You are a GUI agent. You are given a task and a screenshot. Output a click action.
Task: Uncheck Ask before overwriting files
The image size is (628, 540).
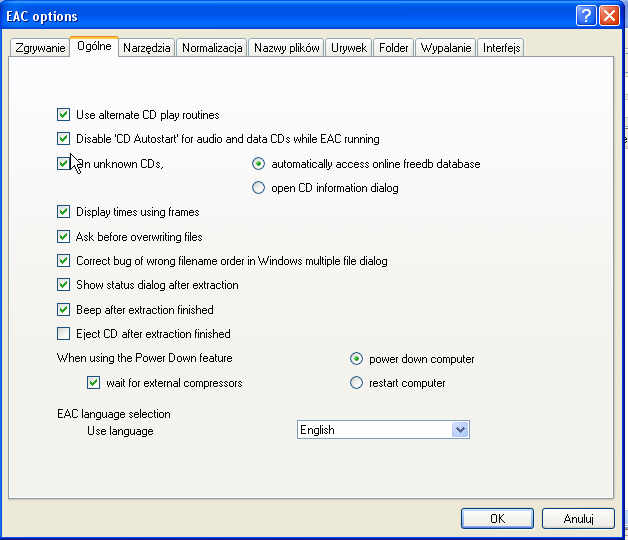pos(63,236)
